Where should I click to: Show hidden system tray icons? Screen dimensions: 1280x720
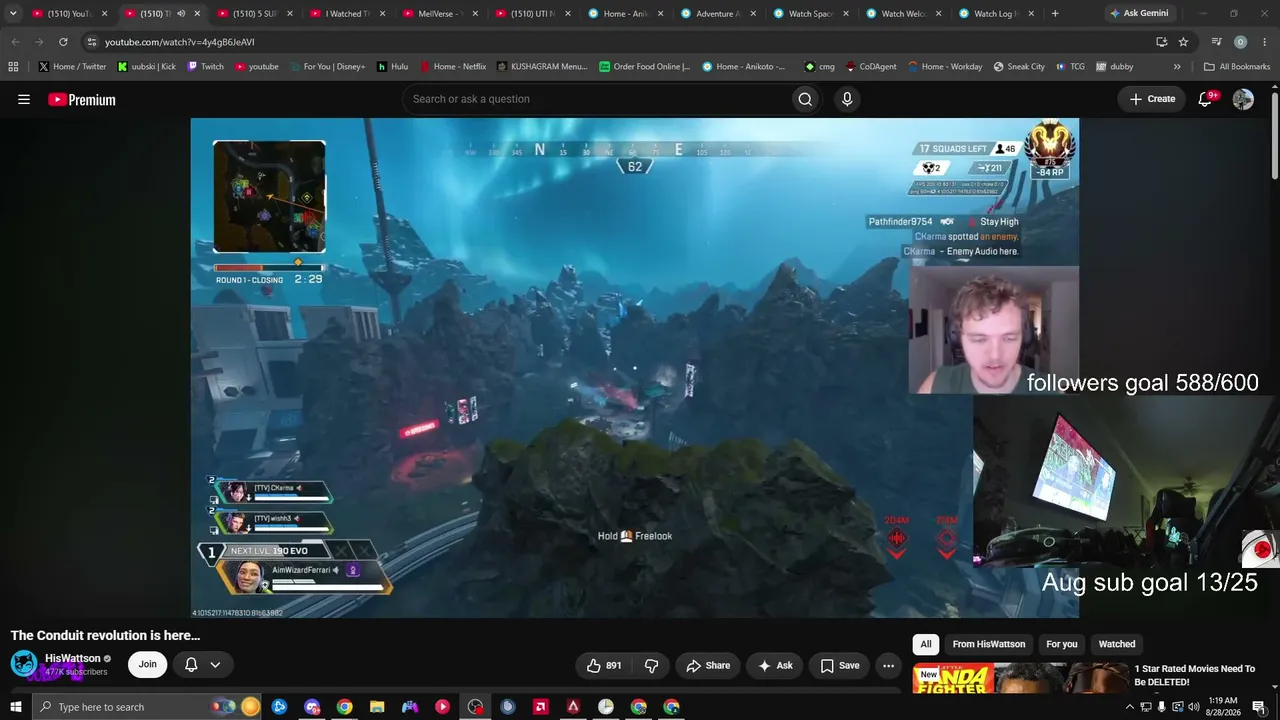[x=1130, y=707]
